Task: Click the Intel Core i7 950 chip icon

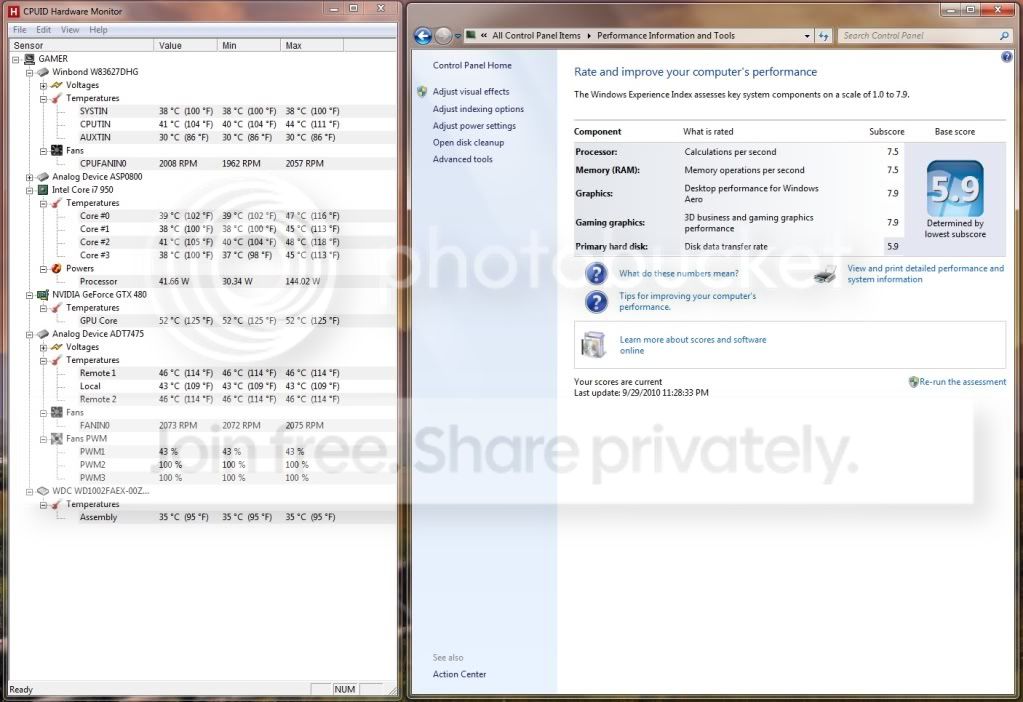Action: (x=42, y=190)
